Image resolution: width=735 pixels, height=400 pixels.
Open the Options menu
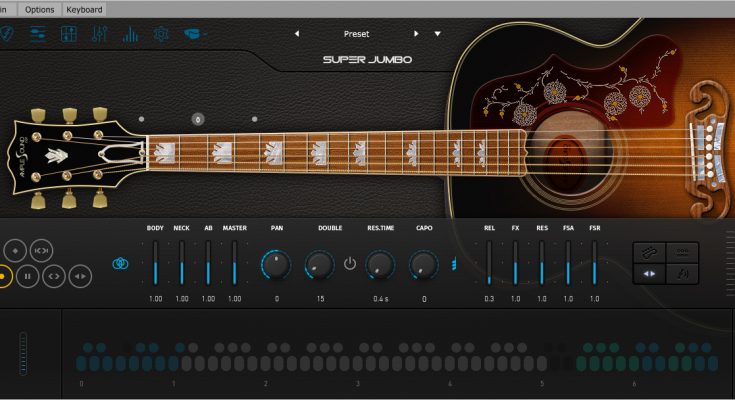(39, 9)
